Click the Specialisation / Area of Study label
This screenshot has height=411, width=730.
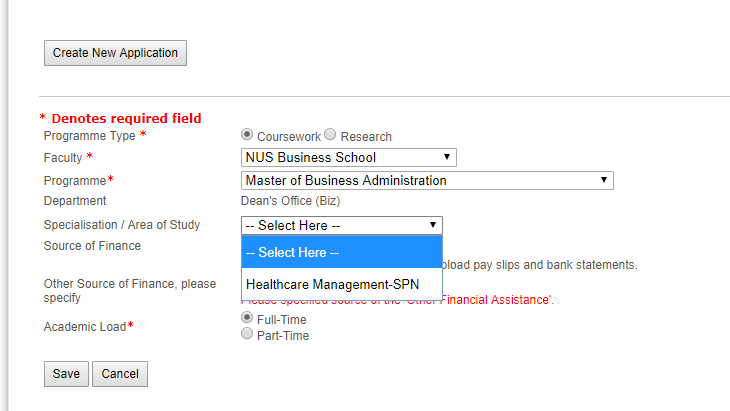[x=122, y=225]
